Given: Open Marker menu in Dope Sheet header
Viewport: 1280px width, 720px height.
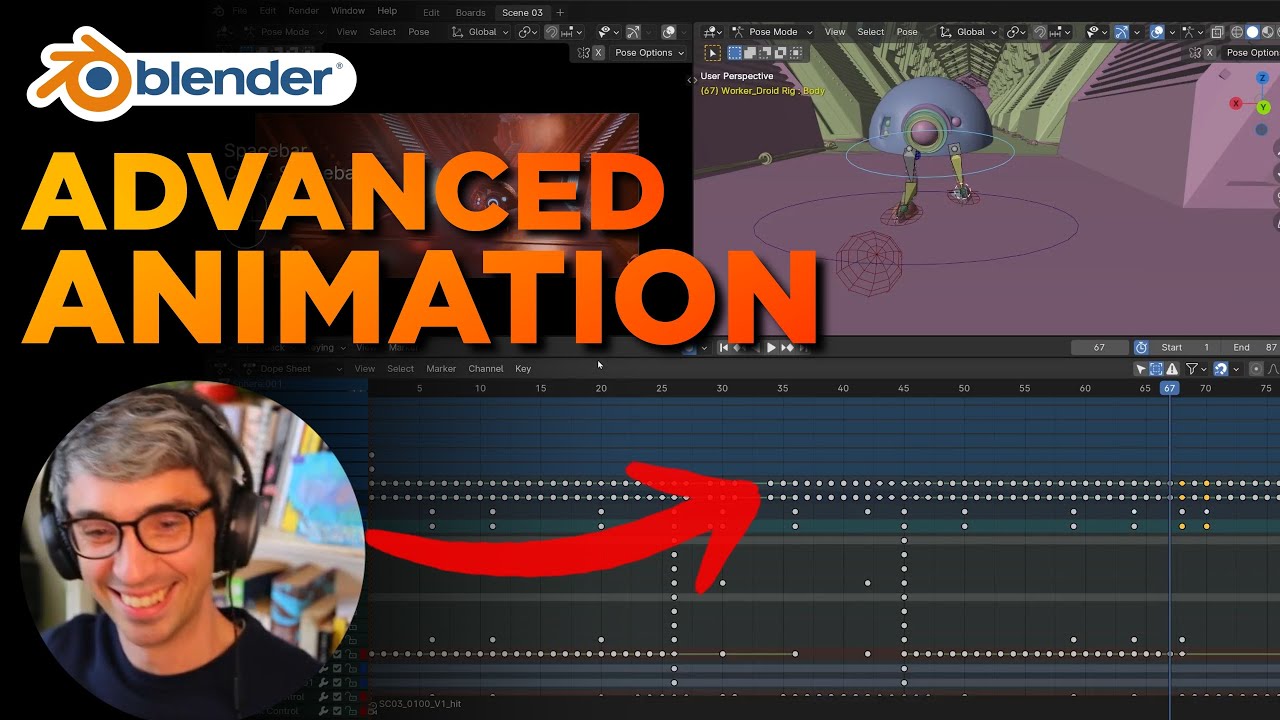Looking at the screenshot, I should pos(441,369).
